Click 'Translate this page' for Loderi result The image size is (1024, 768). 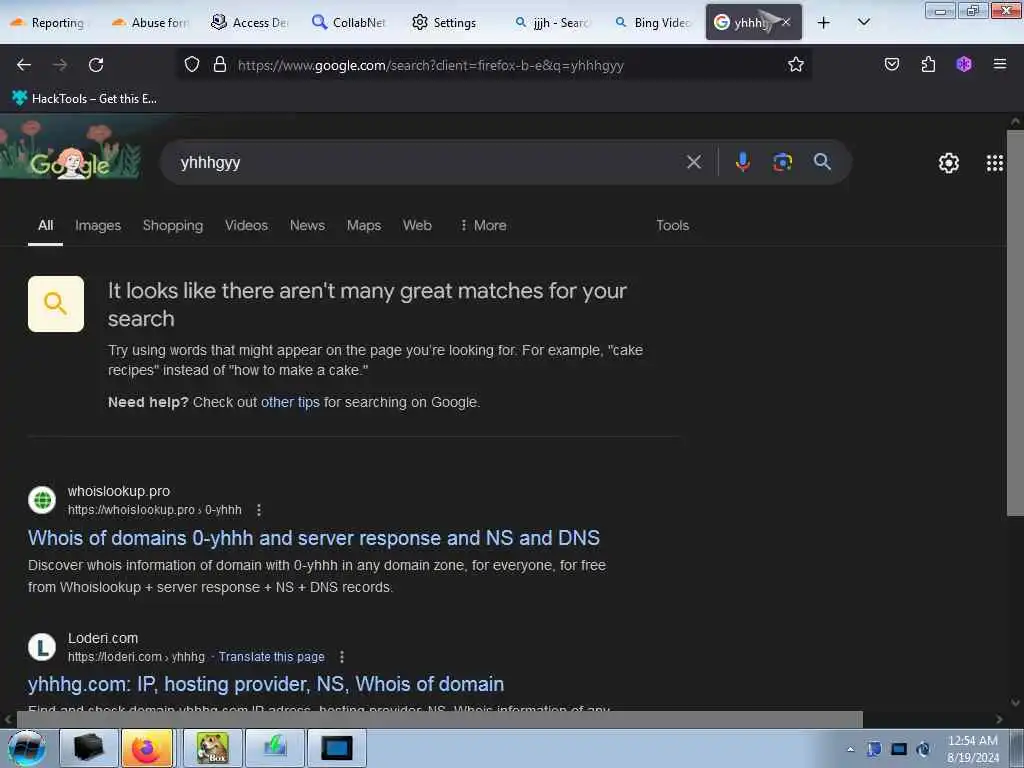pyautogui.click(x=271, y=657)
